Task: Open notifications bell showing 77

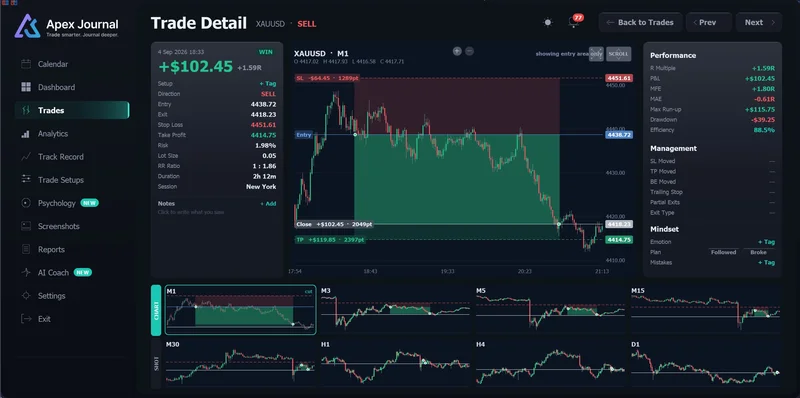Action: [x=573, y=22]
